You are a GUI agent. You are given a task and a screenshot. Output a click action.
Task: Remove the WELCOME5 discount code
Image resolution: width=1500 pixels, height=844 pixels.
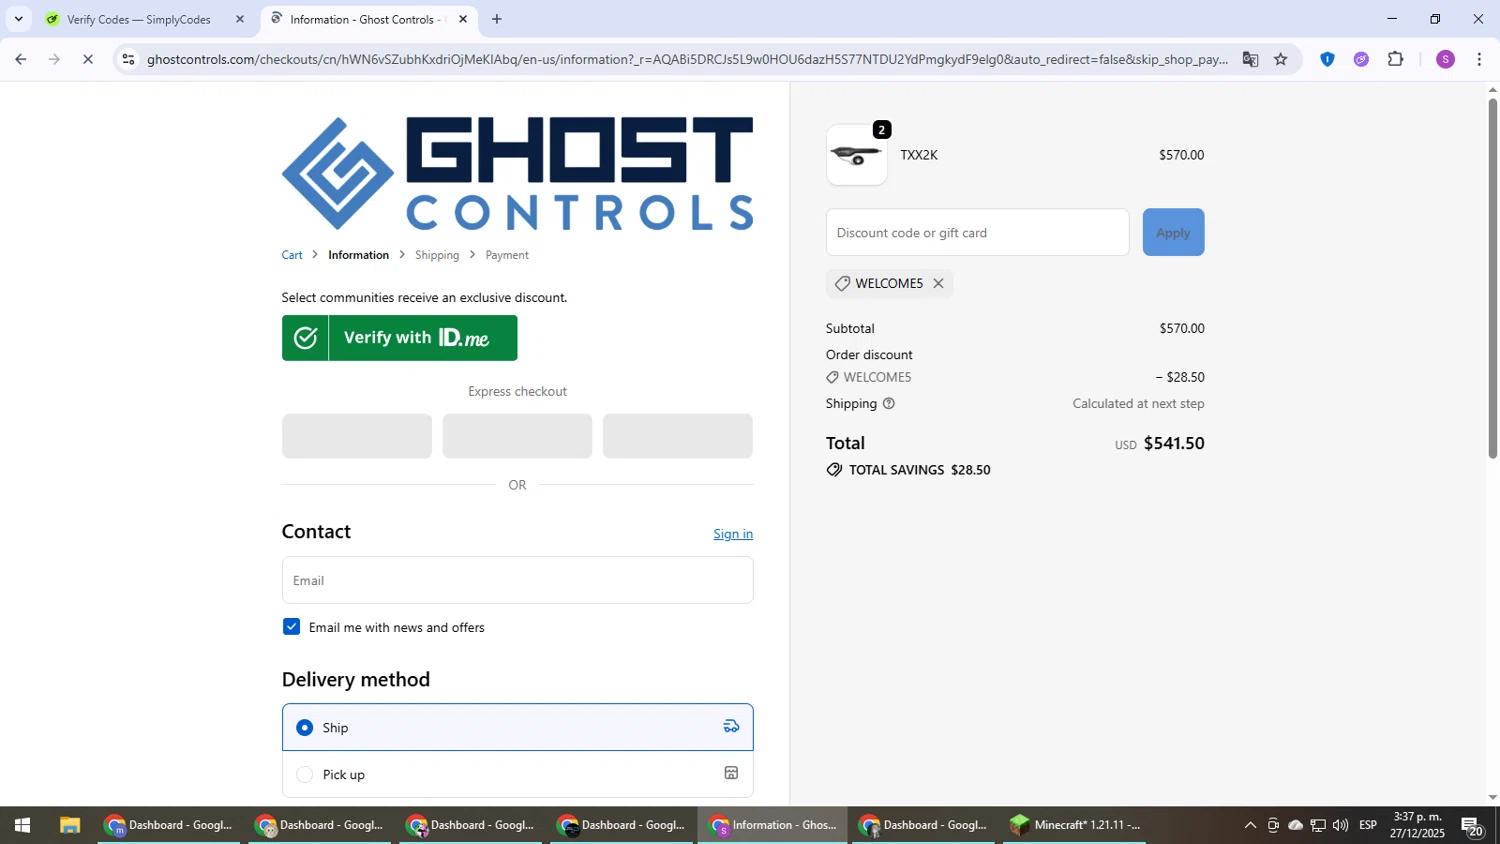(x=938, y=284)
